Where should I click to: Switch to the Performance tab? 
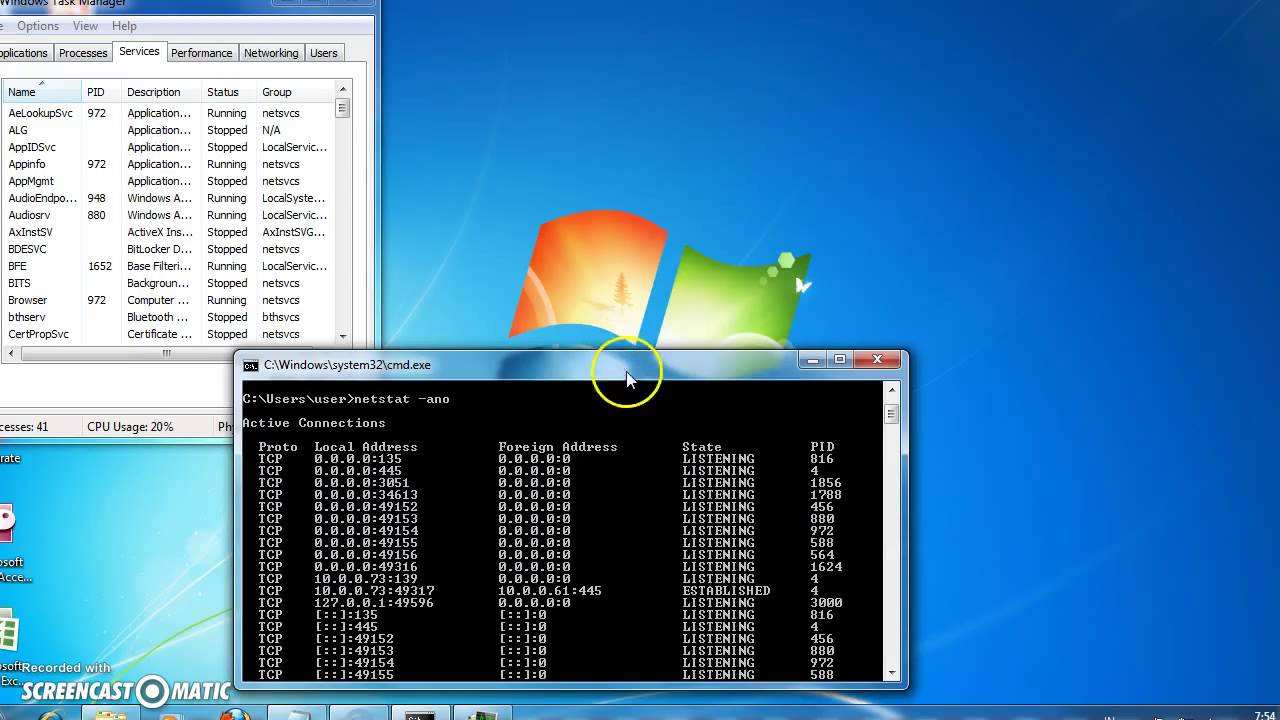click(x=201, y=53)
